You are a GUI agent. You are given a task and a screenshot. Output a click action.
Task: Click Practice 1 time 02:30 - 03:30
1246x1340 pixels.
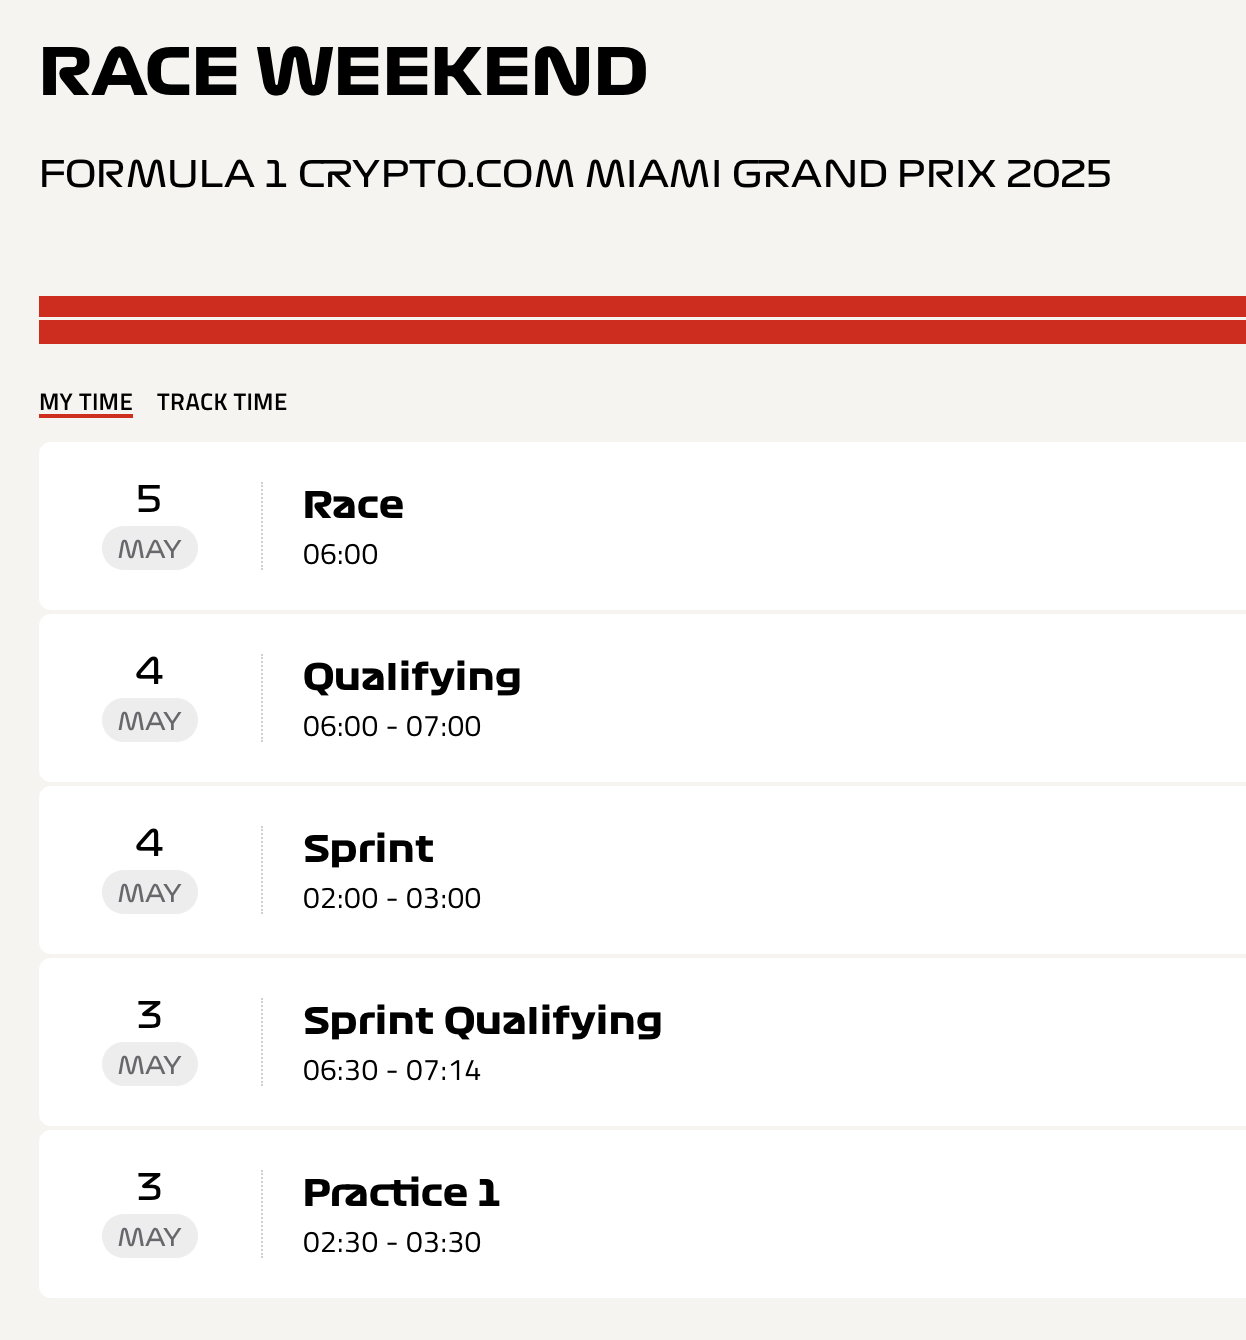(392, 1242)
